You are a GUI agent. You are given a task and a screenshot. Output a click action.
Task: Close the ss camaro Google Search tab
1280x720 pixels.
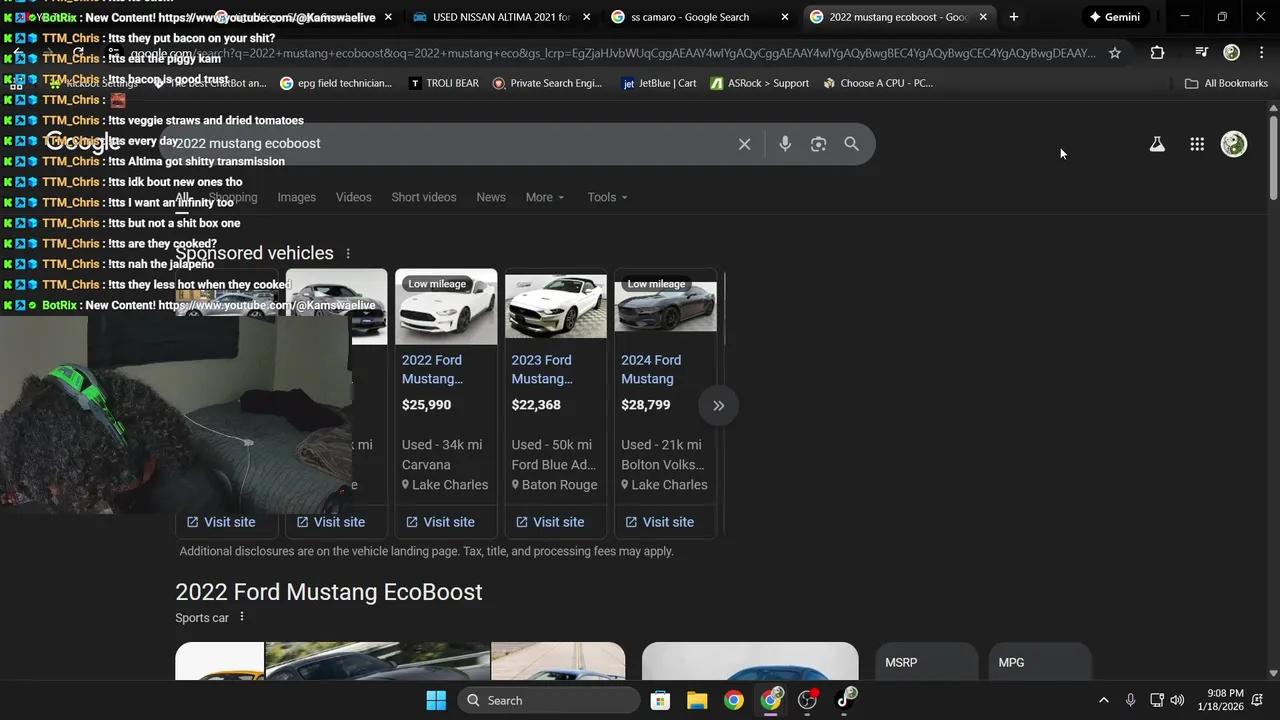click(785, 17)
